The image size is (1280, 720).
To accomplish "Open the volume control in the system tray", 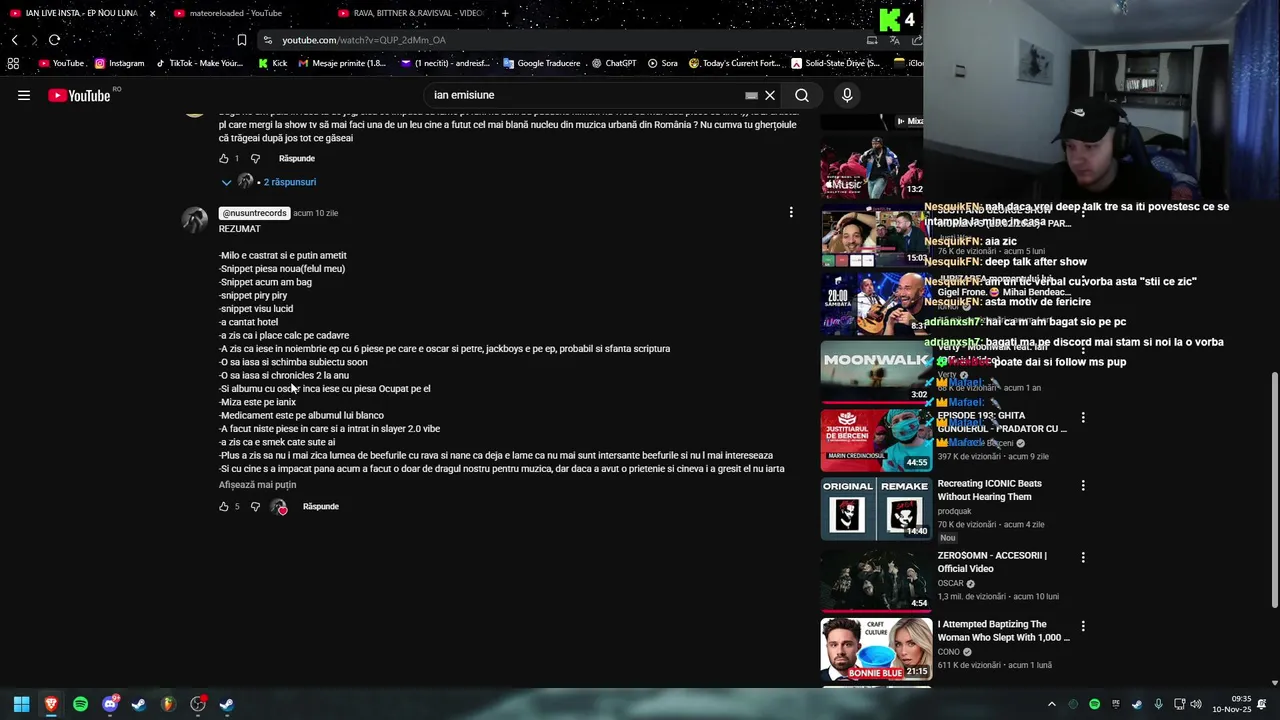I will tap(1196, 704).
